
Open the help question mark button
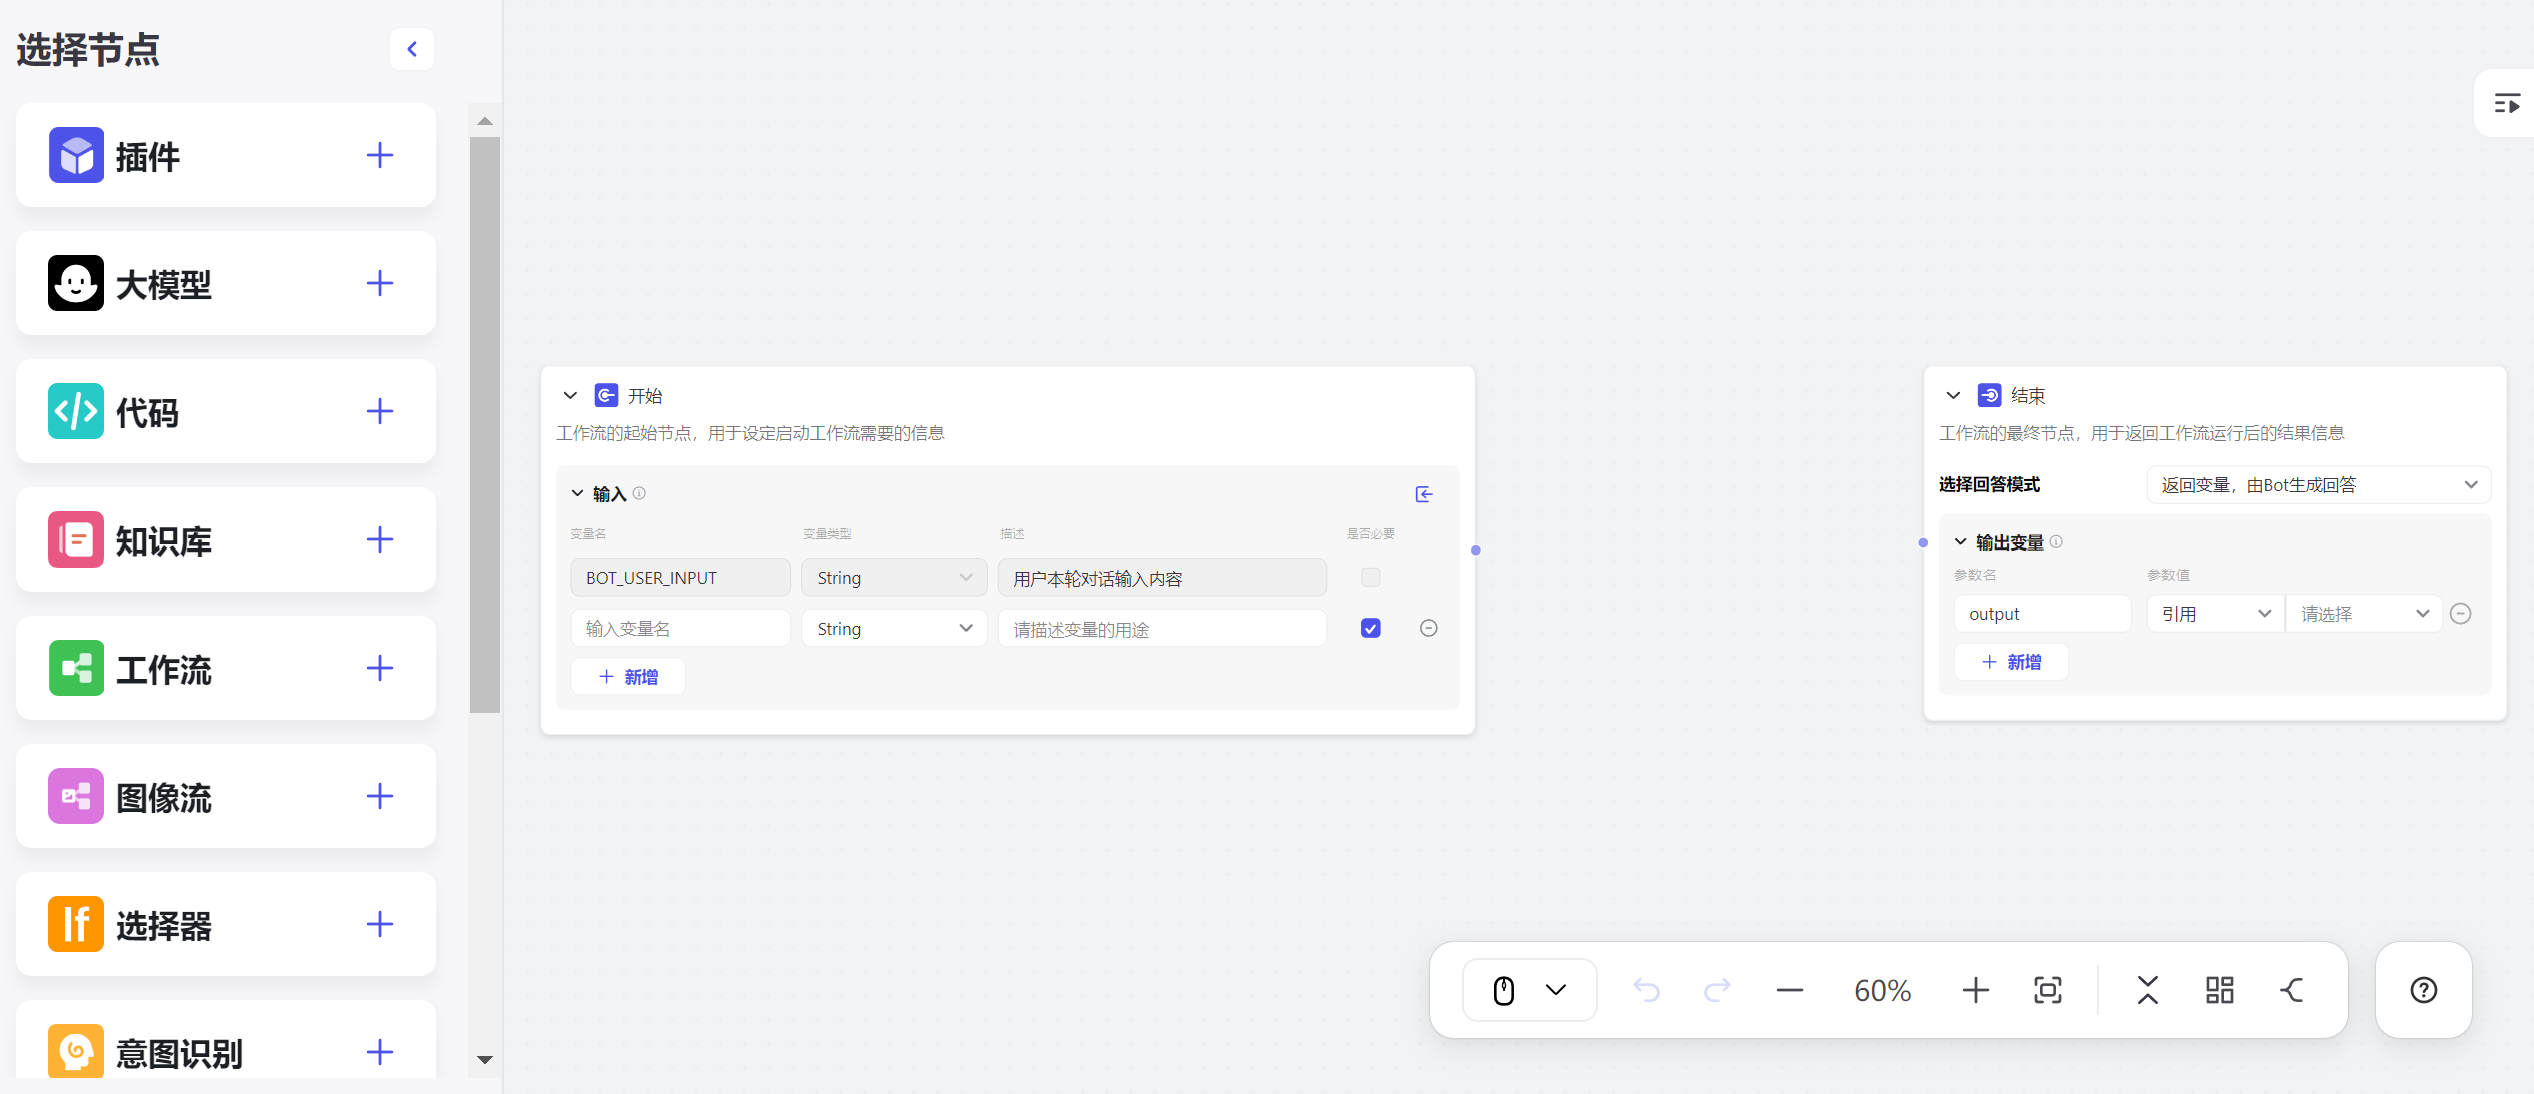2423,990
